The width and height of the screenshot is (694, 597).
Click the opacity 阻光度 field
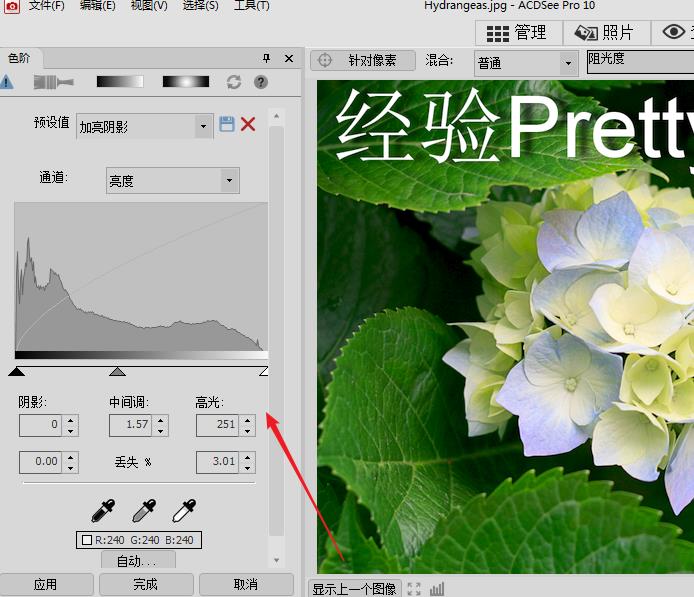(640, 62)
